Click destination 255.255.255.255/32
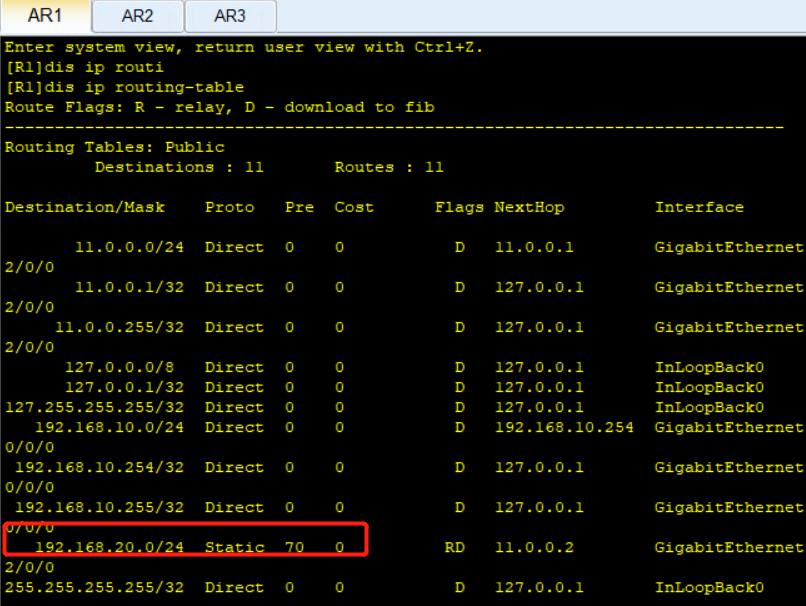 click(x=95, y=588)
